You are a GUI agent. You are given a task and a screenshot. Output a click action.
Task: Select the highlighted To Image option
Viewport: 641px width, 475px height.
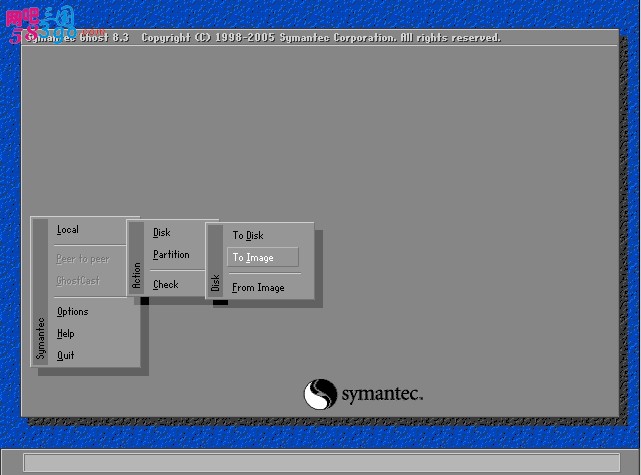(263, 258)
